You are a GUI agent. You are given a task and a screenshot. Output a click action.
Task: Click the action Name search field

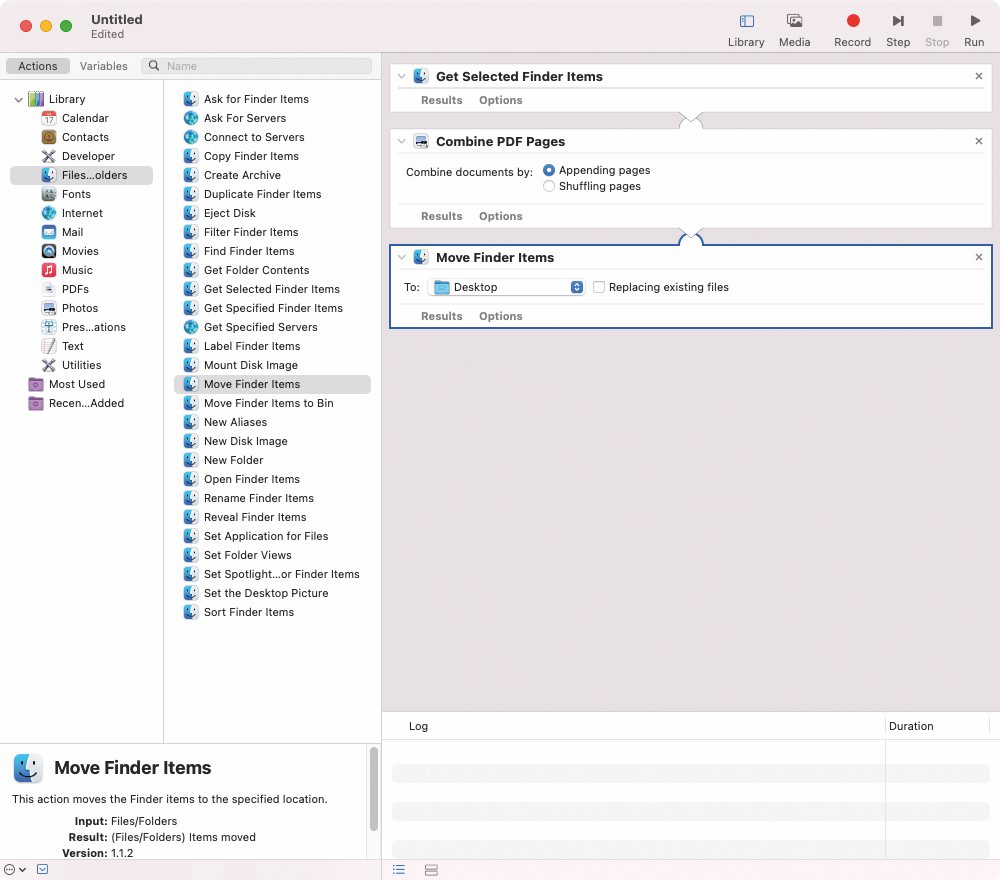pos(256,66)
